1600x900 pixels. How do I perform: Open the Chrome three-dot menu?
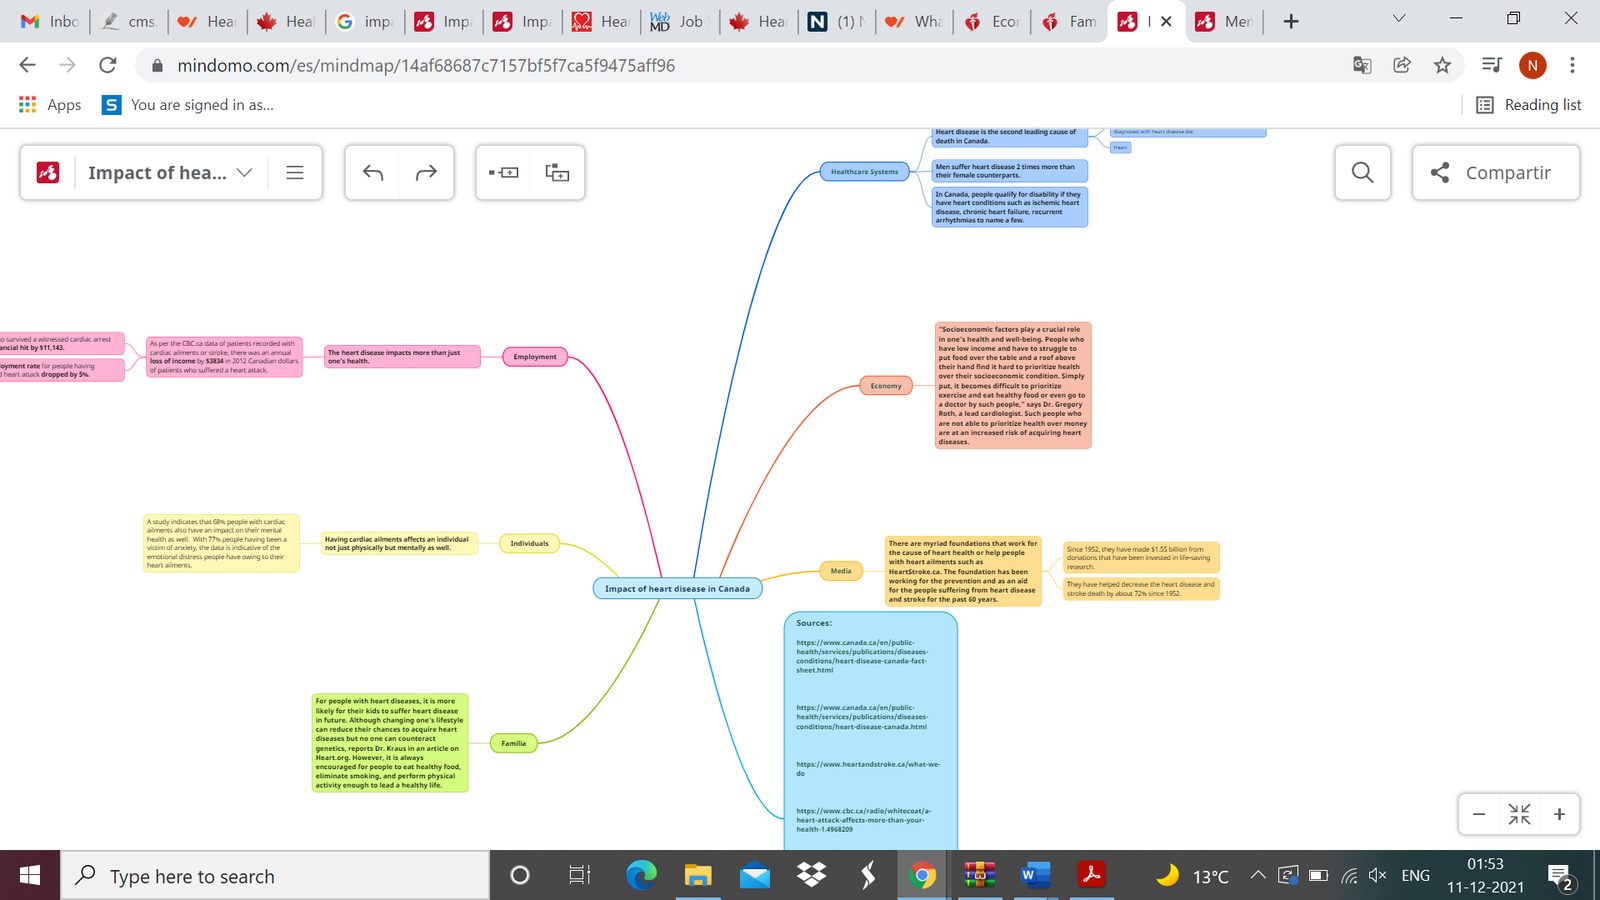point(1572,65)
